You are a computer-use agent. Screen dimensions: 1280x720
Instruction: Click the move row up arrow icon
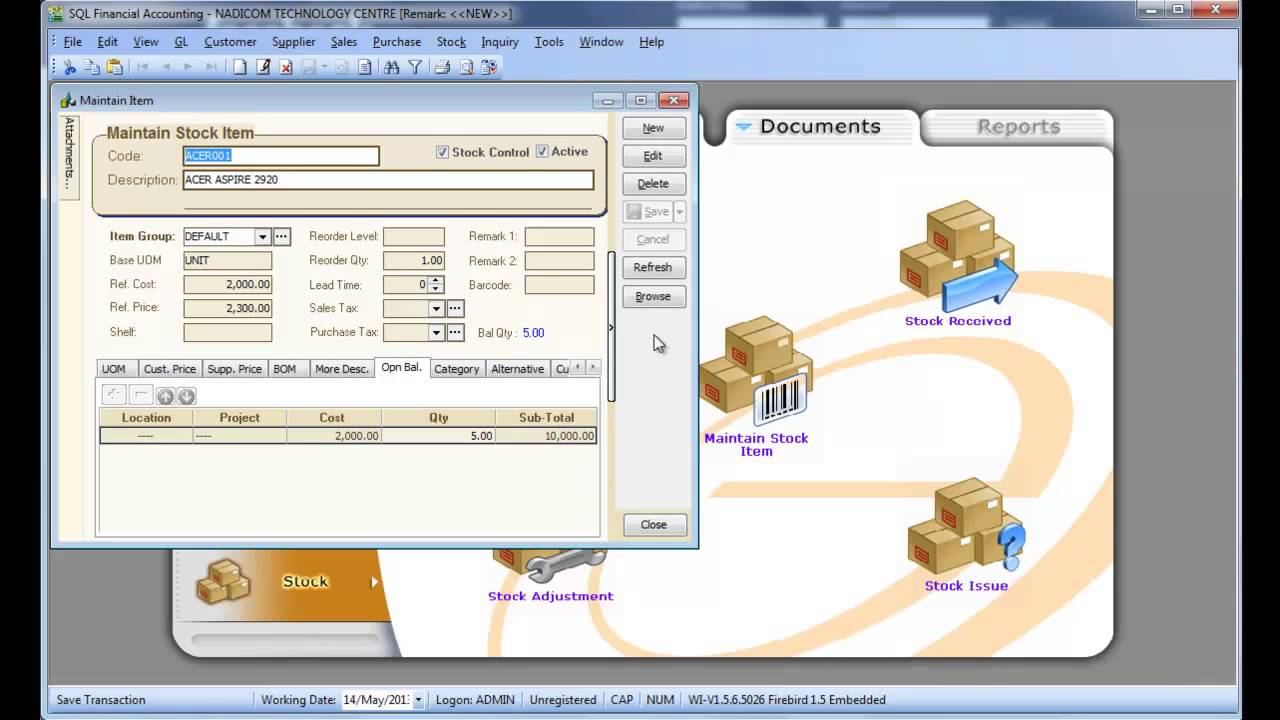click(x=165, y=396)
